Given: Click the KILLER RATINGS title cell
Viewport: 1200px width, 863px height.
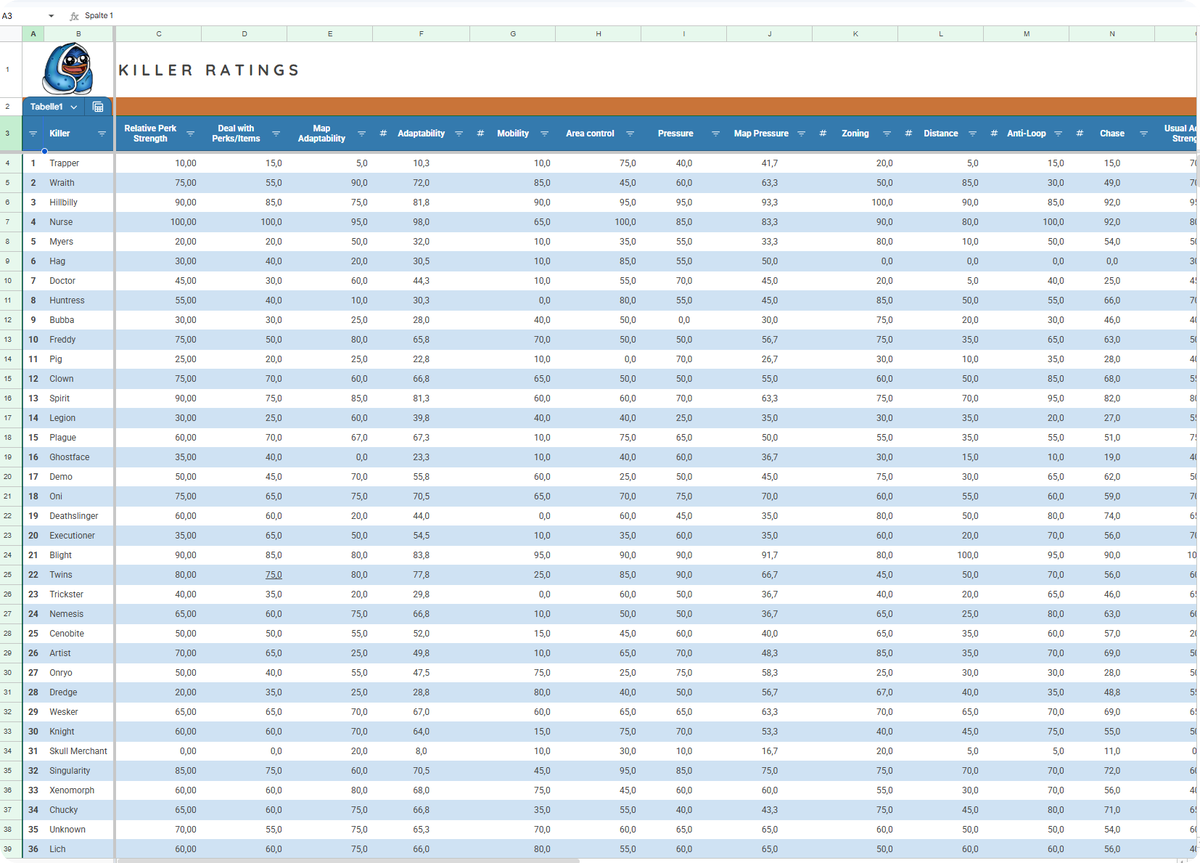Looking at the screenshot, I should point(209,70).
